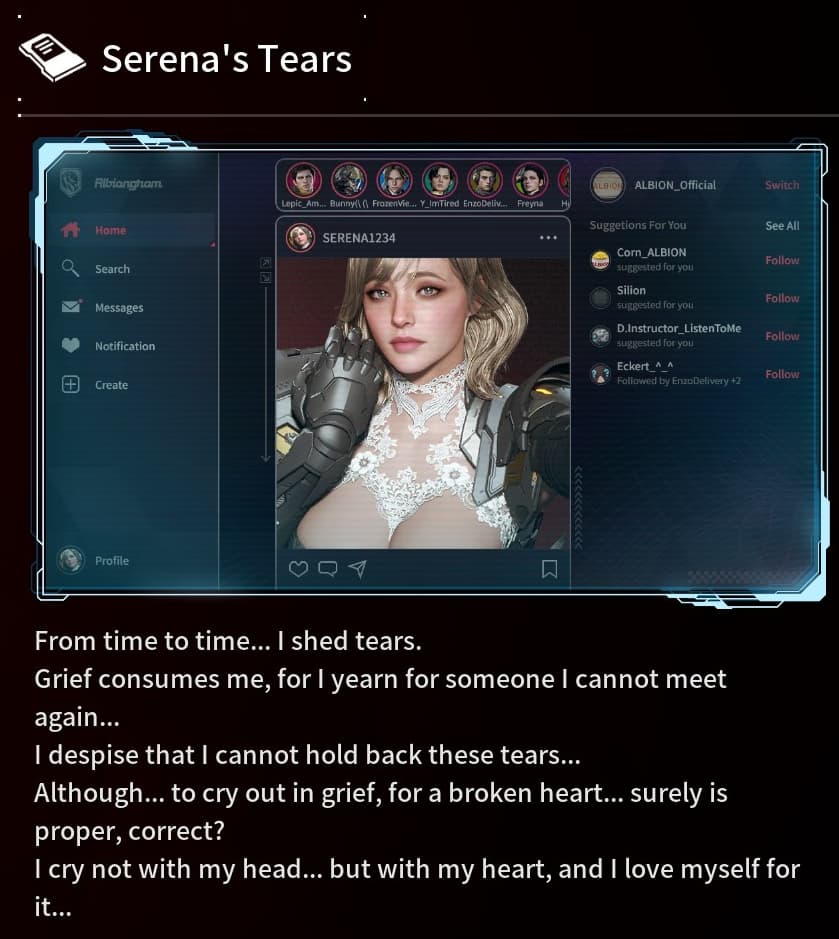The height and width of the screenshot is (939, 839).
Task: Click the expand arrows icon beside the post
Action: click(x=265, y=263)
